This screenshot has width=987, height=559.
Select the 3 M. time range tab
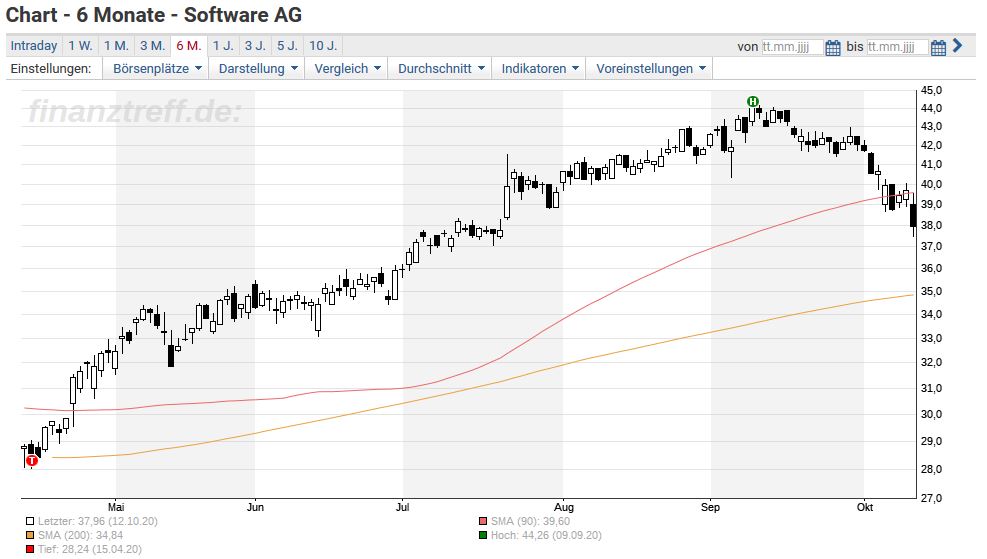[x=152, y=46]
